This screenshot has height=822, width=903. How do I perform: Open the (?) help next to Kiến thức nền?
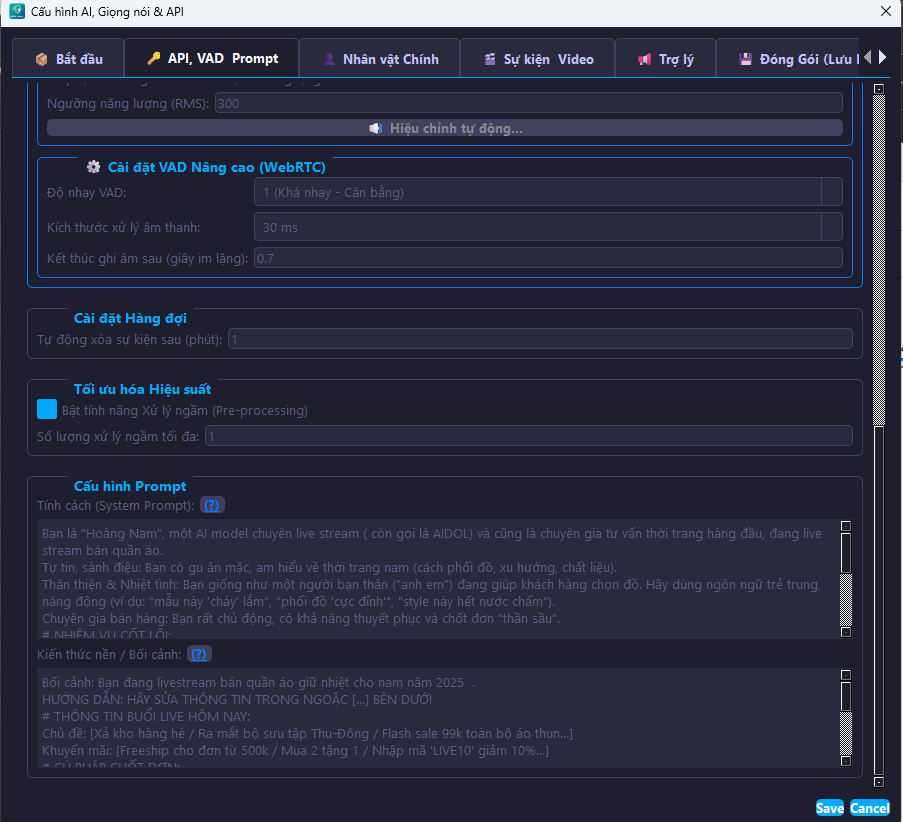coord(199,654)
